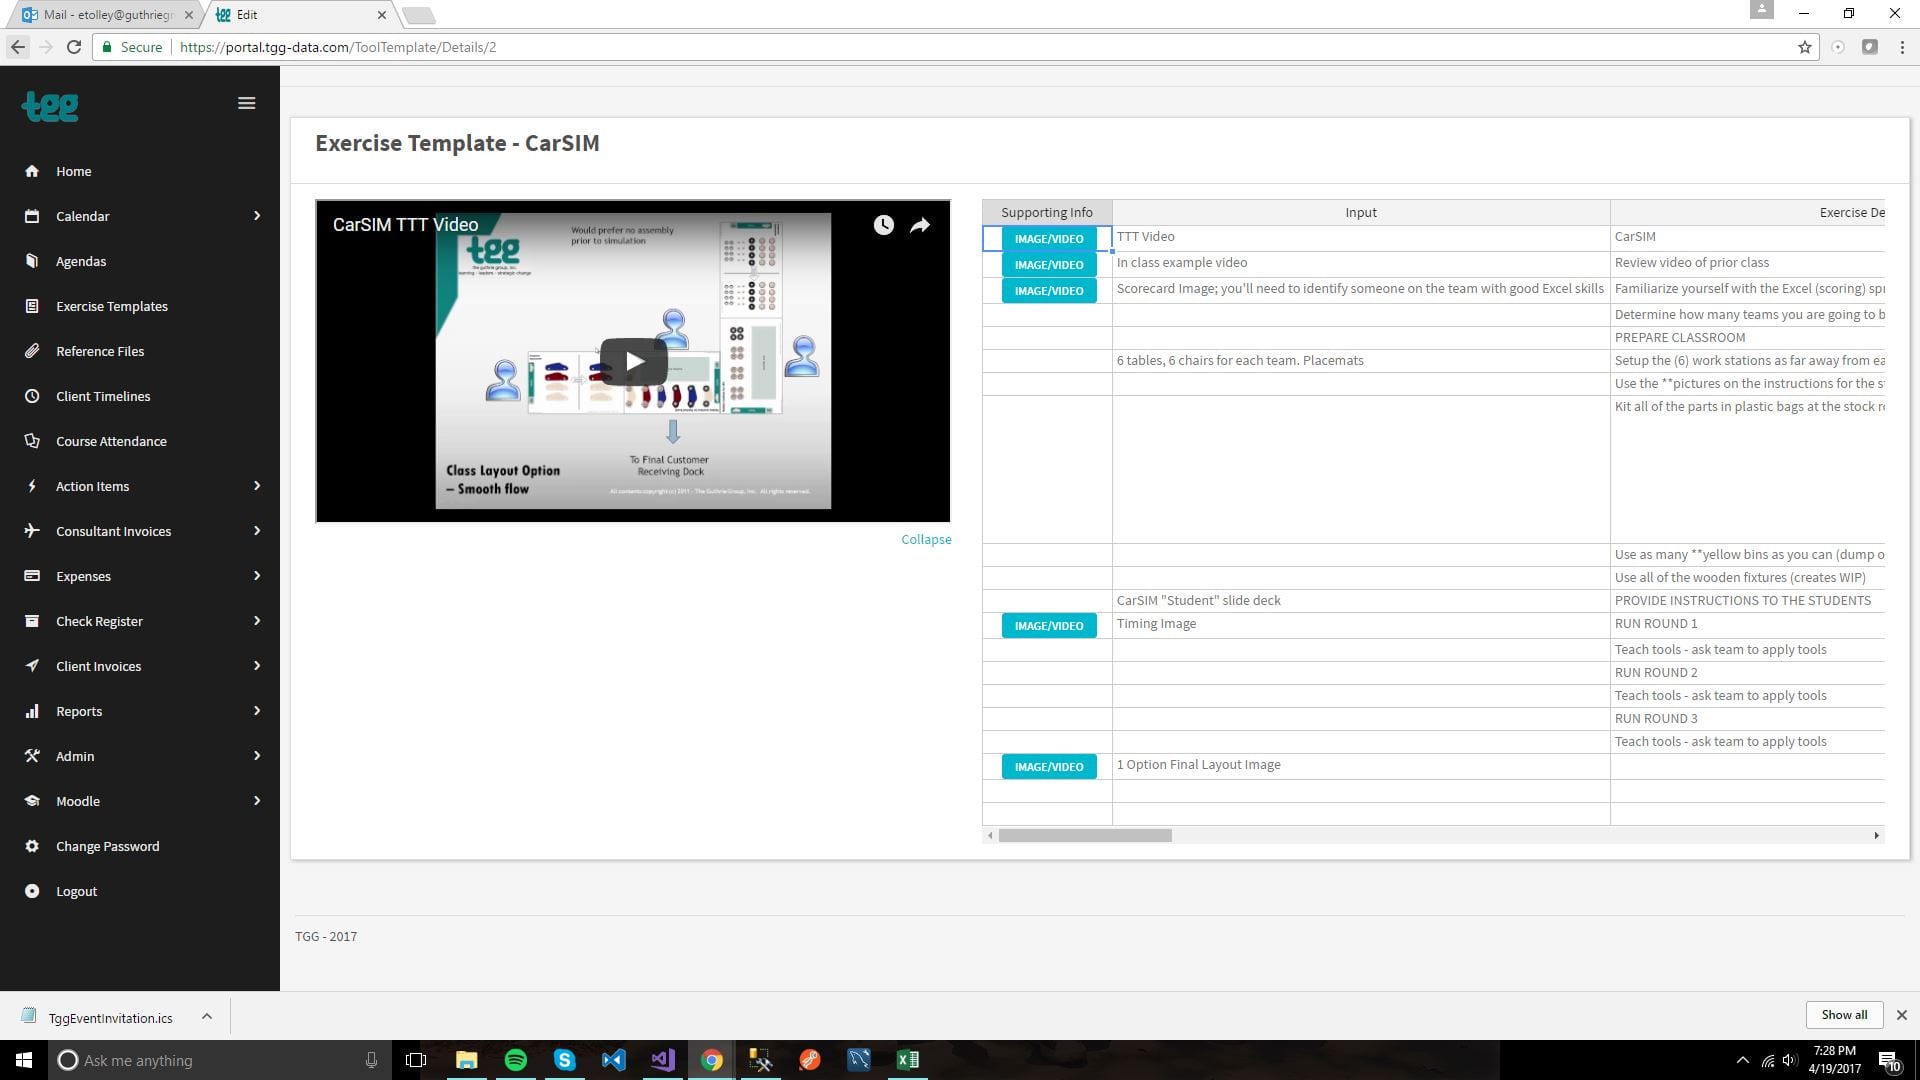Open Spotify from the taskbar
This screenshot has height=1080, width=1920.
pos(516,1060)
